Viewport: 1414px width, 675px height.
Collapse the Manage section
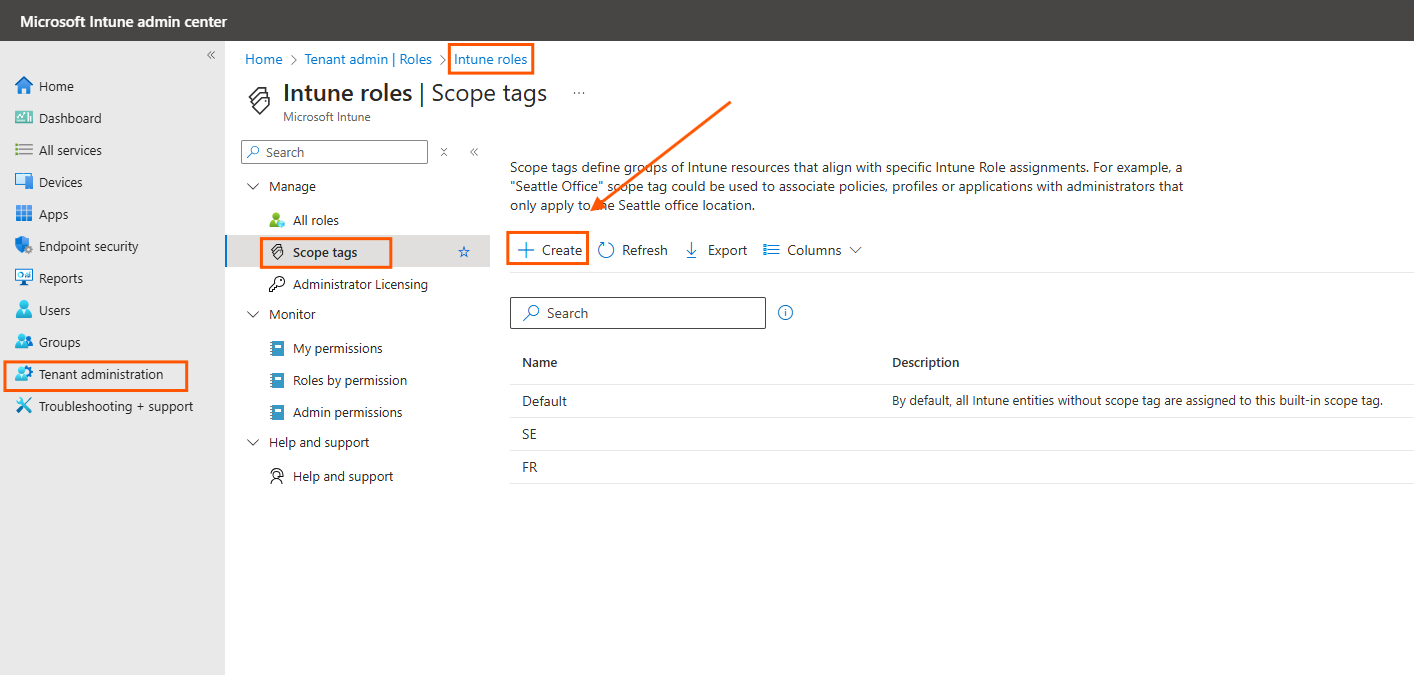[x=253, y=186]
